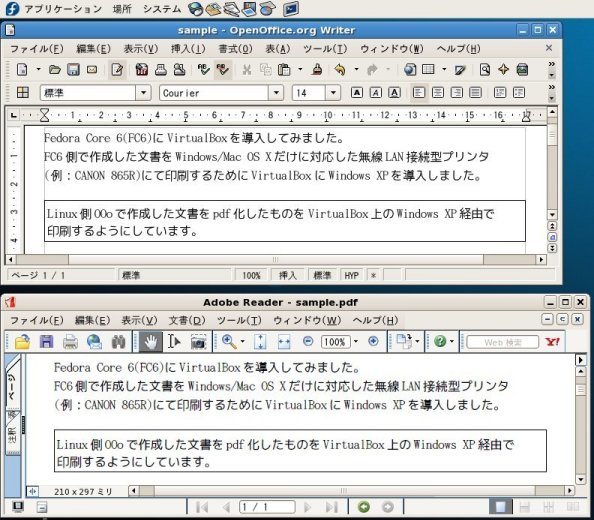Open the 文書(D) menu in Adobe Reader
The width and height of the screenshot is (594, 520).
[187, 320]
